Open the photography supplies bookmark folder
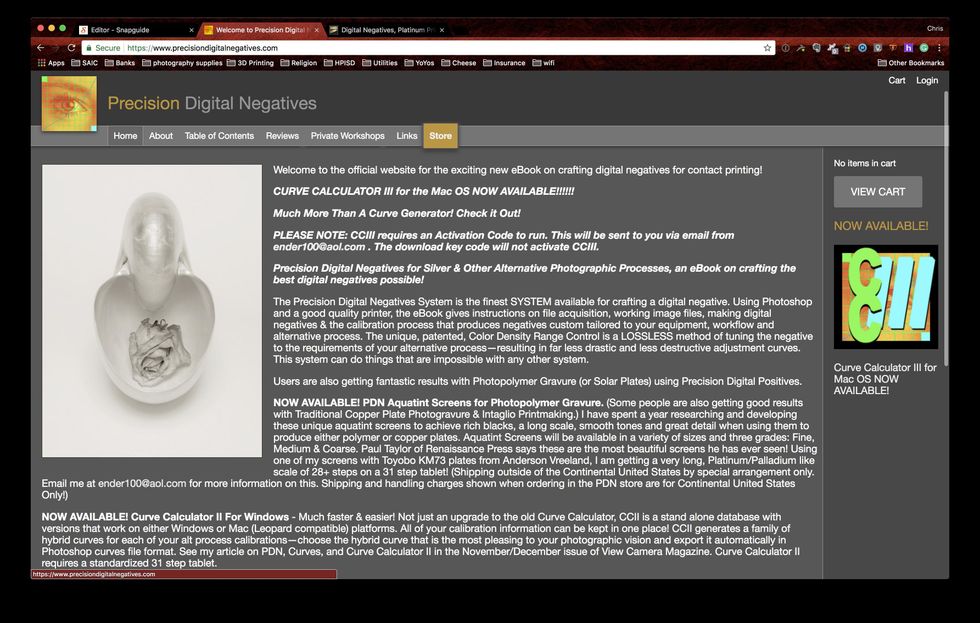980x623 pixels. (x=182, y=63)
